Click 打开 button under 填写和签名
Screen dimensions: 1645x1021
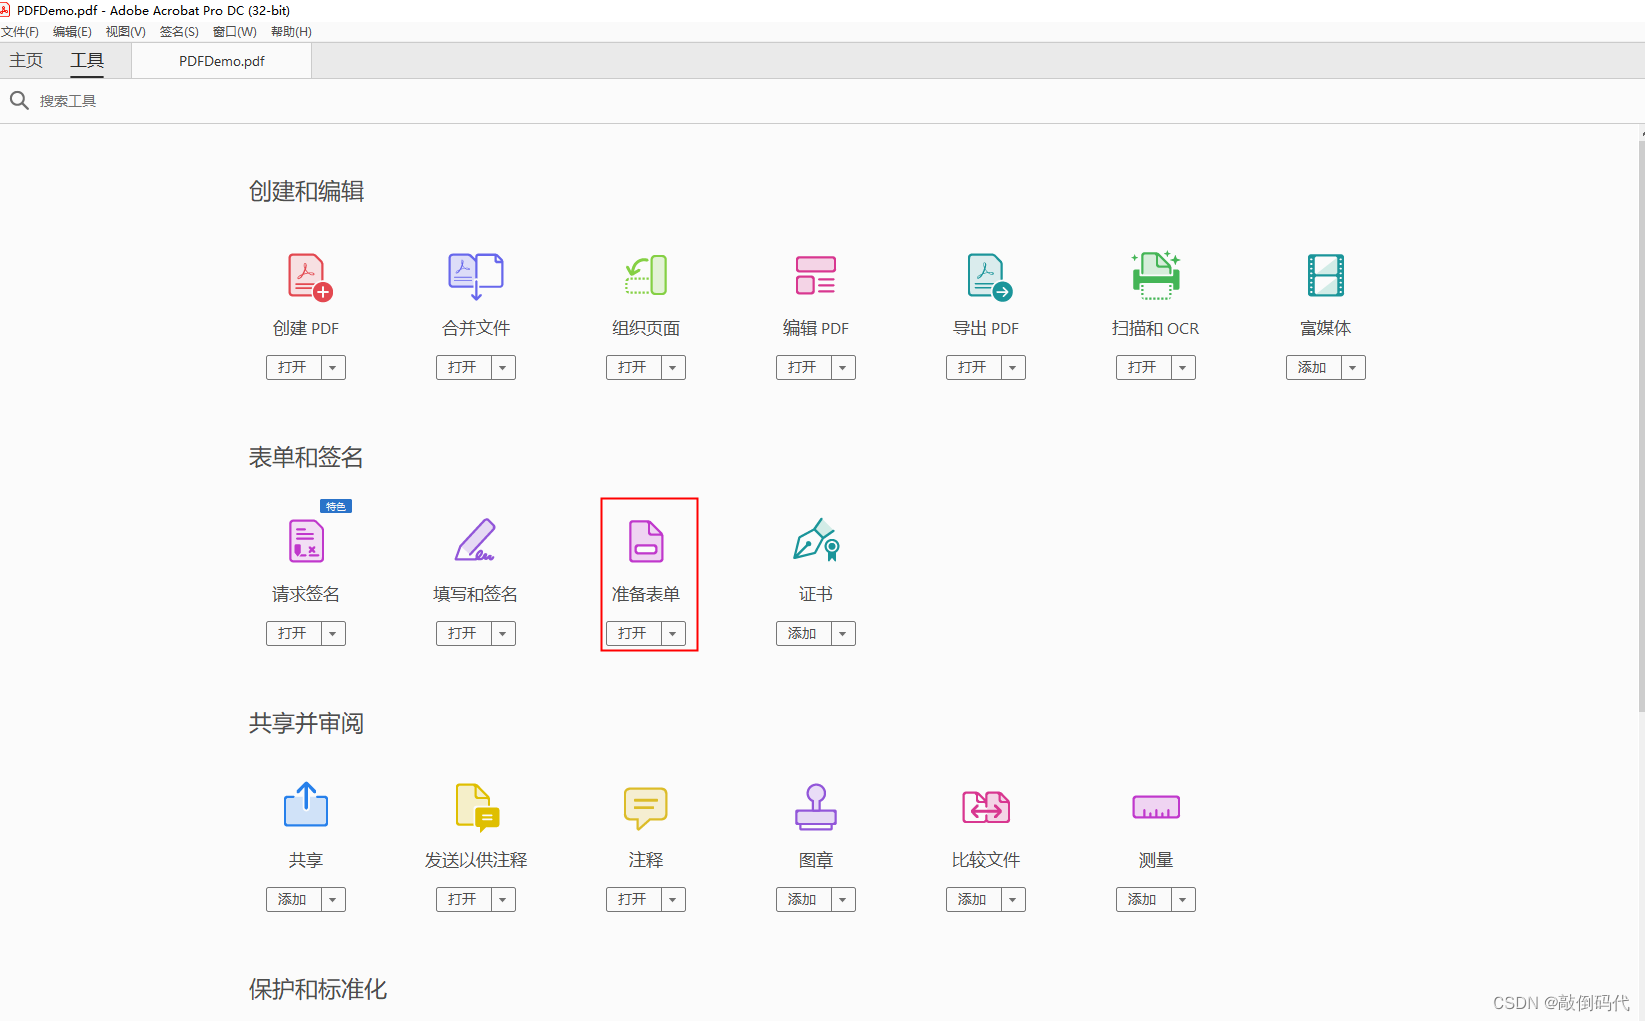click(x=464, y=634)
